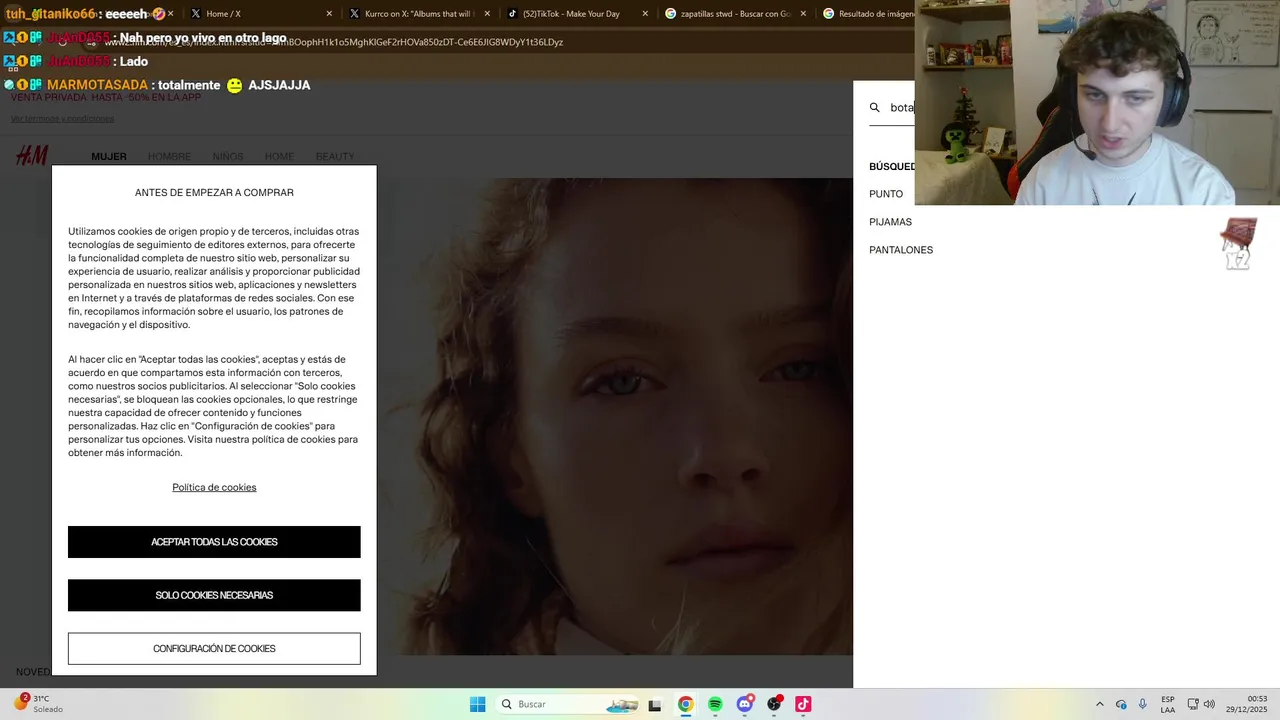Select MUJER in the H&M menu

[109, 157]
